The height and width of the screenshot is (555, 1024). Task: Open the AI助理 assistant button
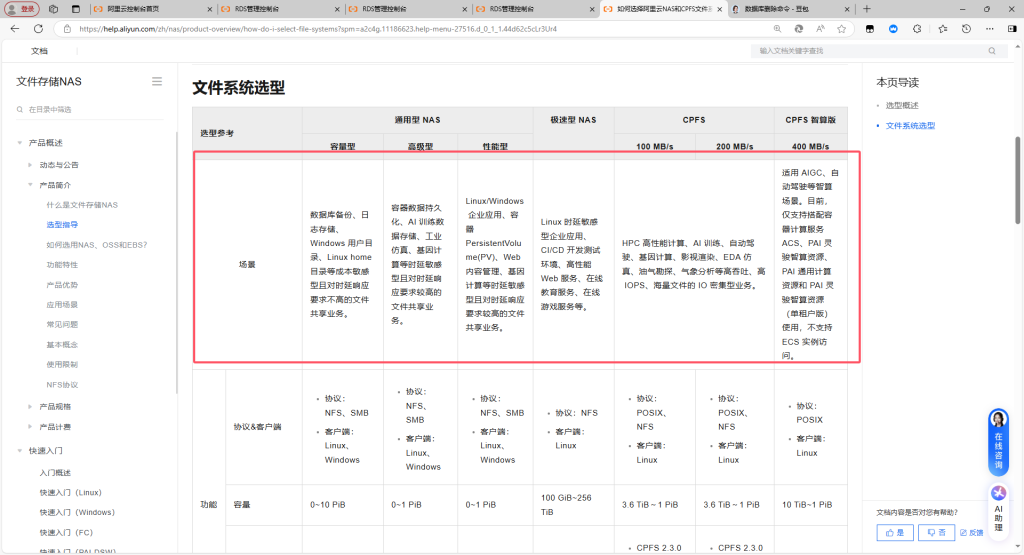(998, 505)
